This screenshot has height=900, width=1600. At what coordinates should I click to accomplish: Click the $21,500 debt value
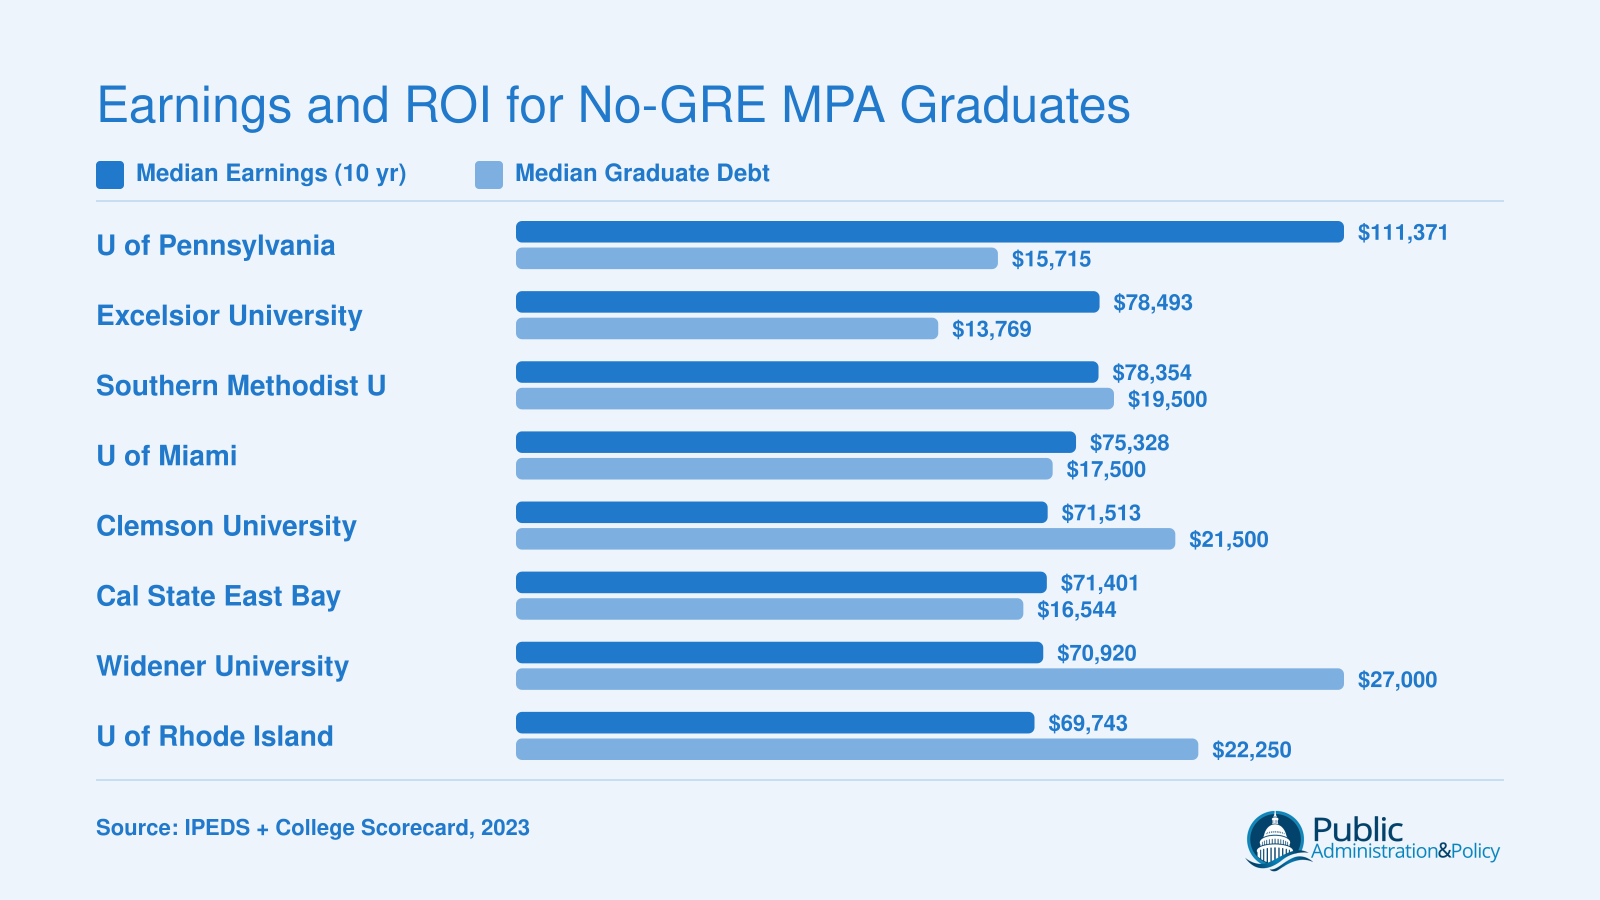(x=1228, y=539)
